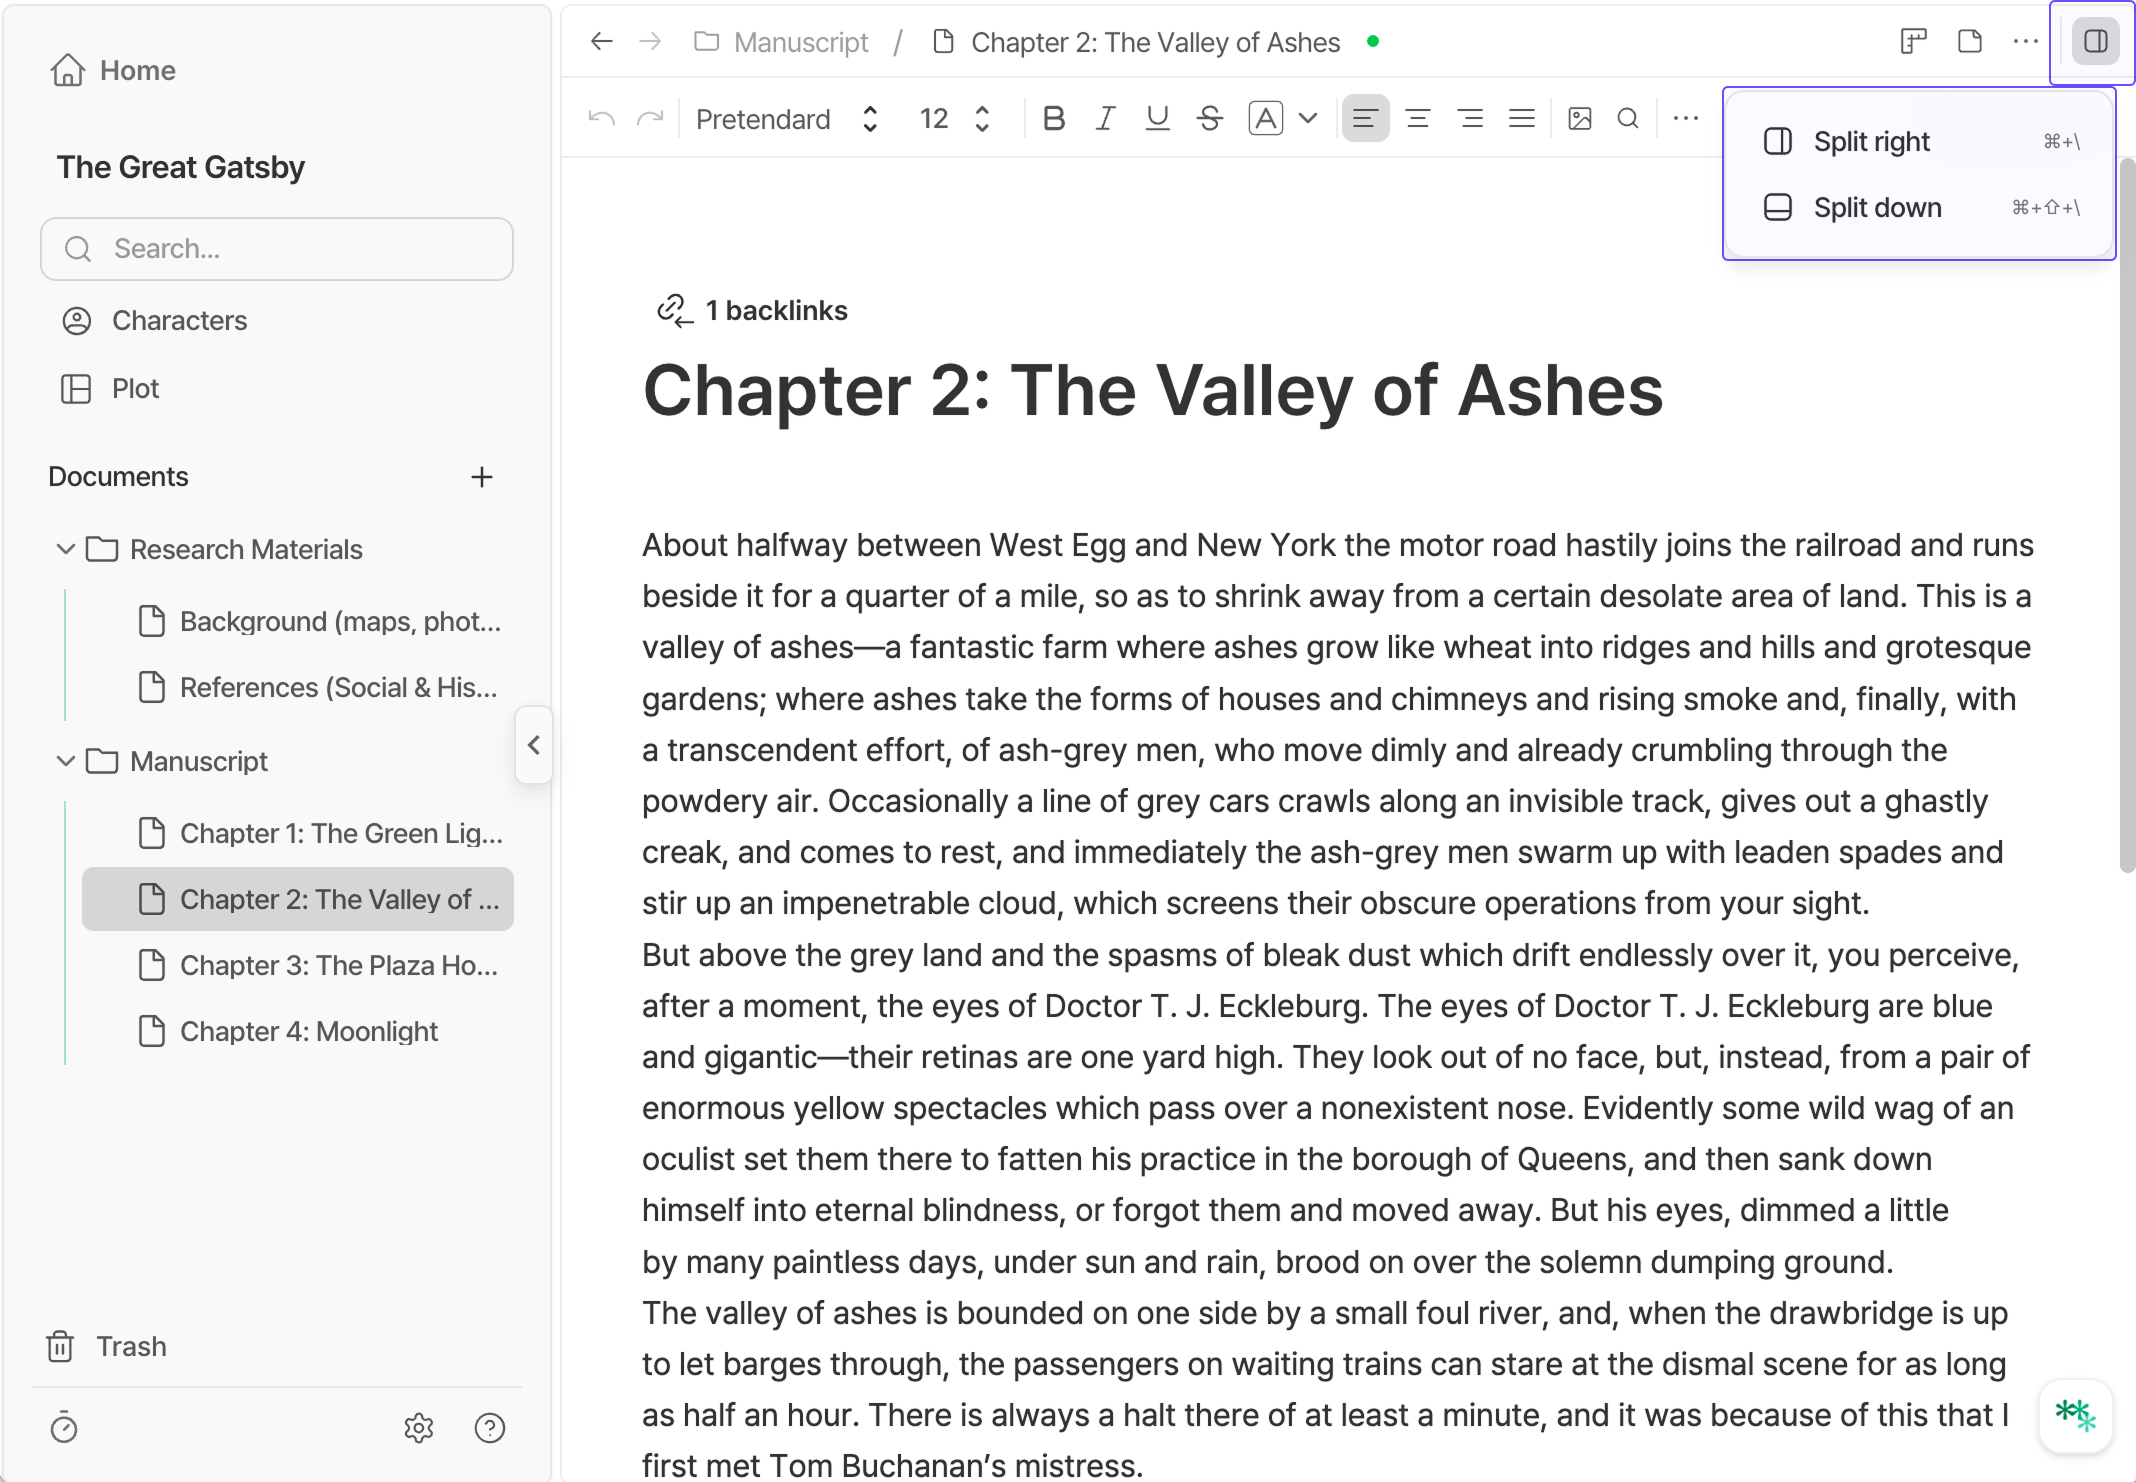
Task: Open Chapter 3: The Plaza Hotel document
Action: [x=298, y=965]
